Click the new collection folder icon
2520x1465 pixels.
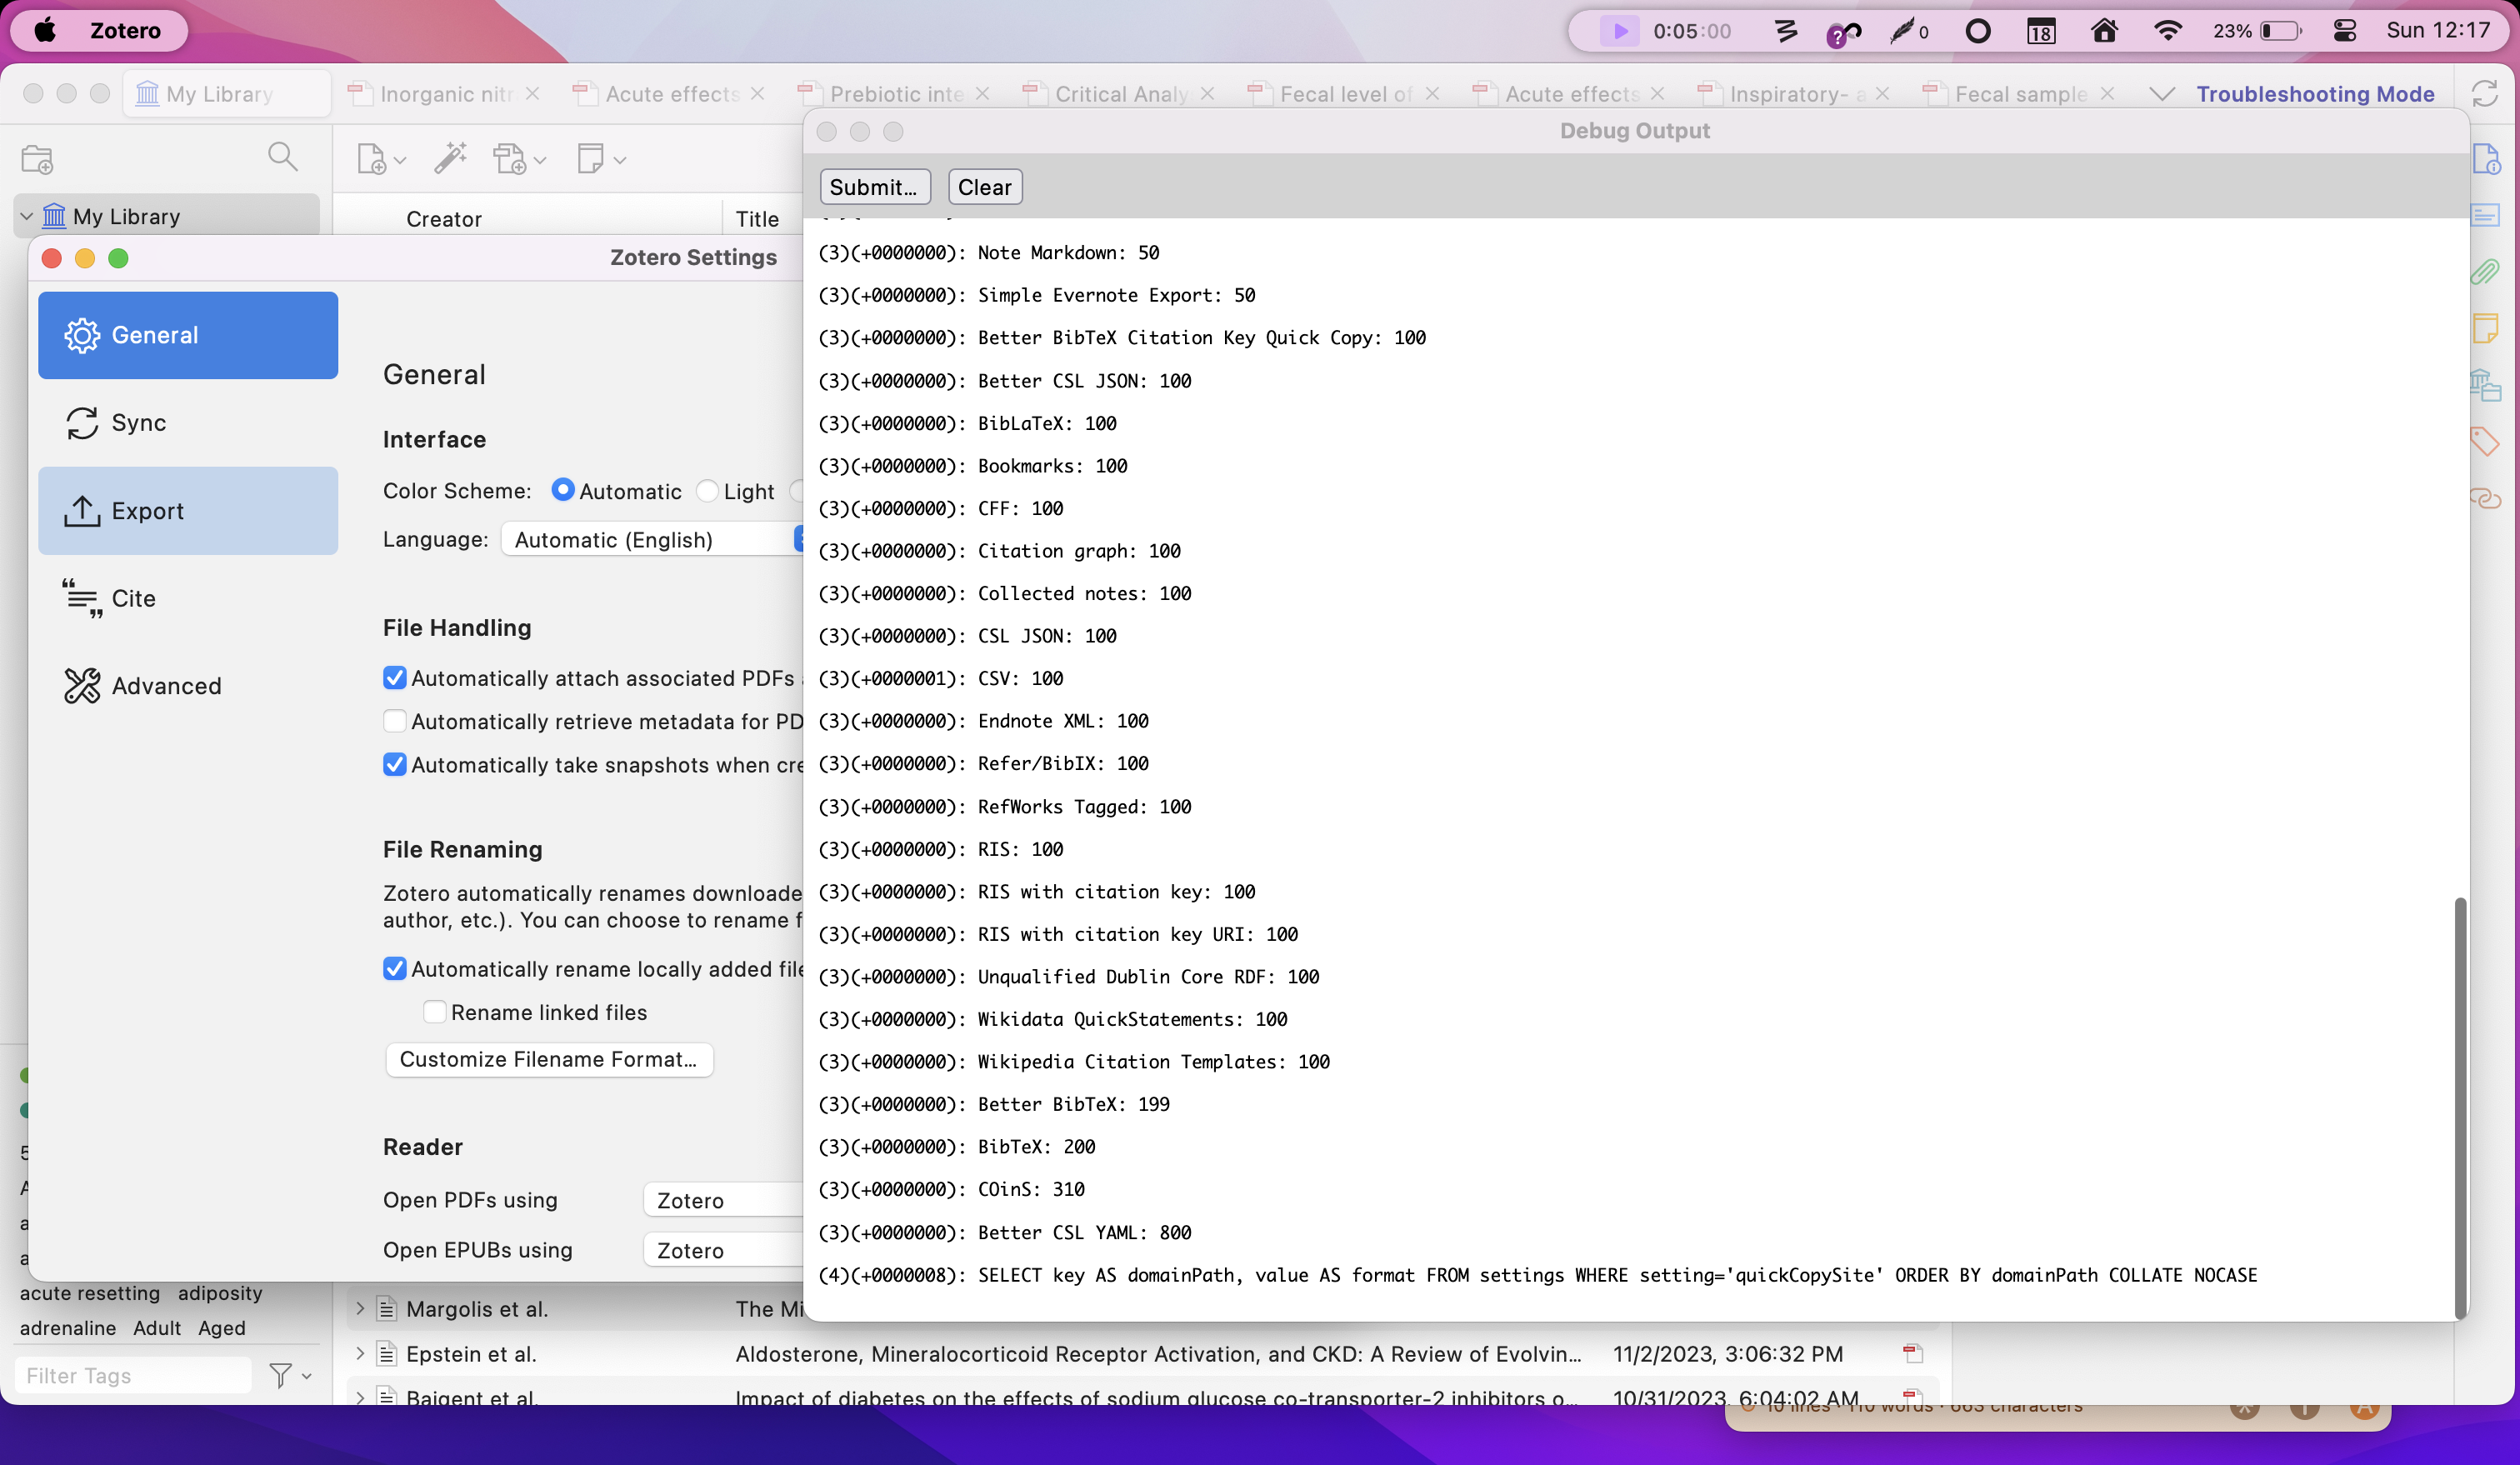tap(37, 159)
